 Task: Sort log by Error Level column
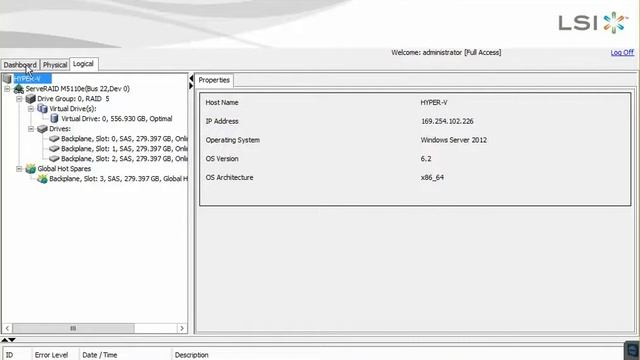(55, 355)
